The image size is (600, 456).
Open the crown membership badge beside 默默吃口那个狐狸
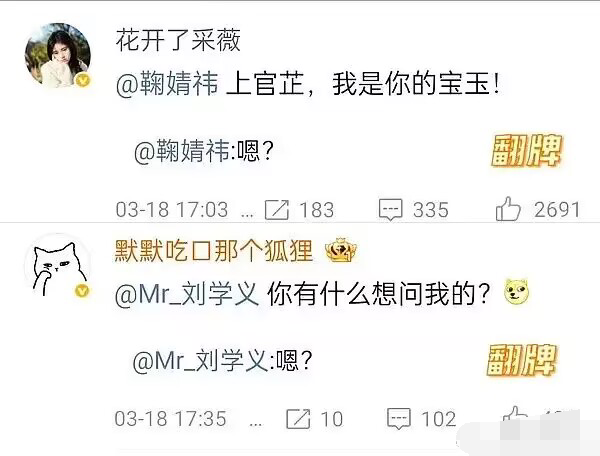(340, 250)
